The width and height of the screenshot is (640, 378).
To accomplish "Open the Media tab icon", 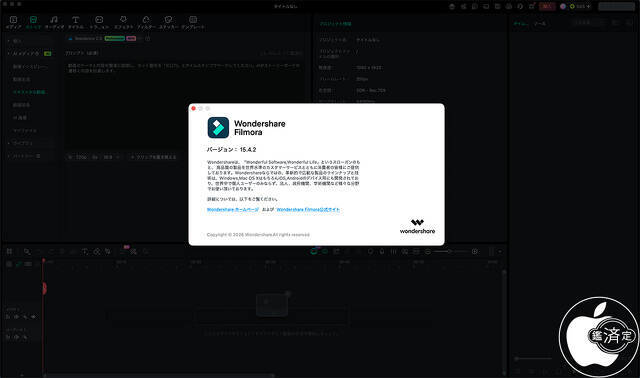I will [x=13, y=20].
